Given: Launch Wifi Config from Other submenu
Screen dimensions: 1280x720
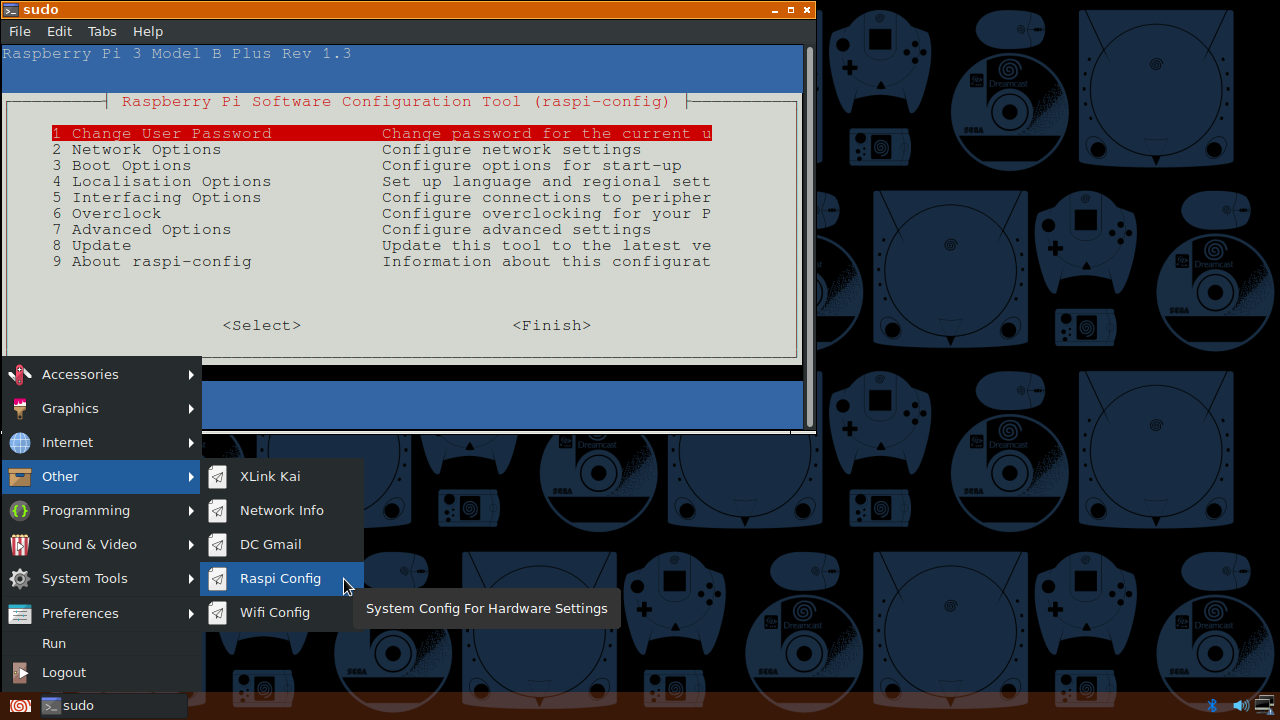Looking at the screenshot, I should click(x=282, y=613).
